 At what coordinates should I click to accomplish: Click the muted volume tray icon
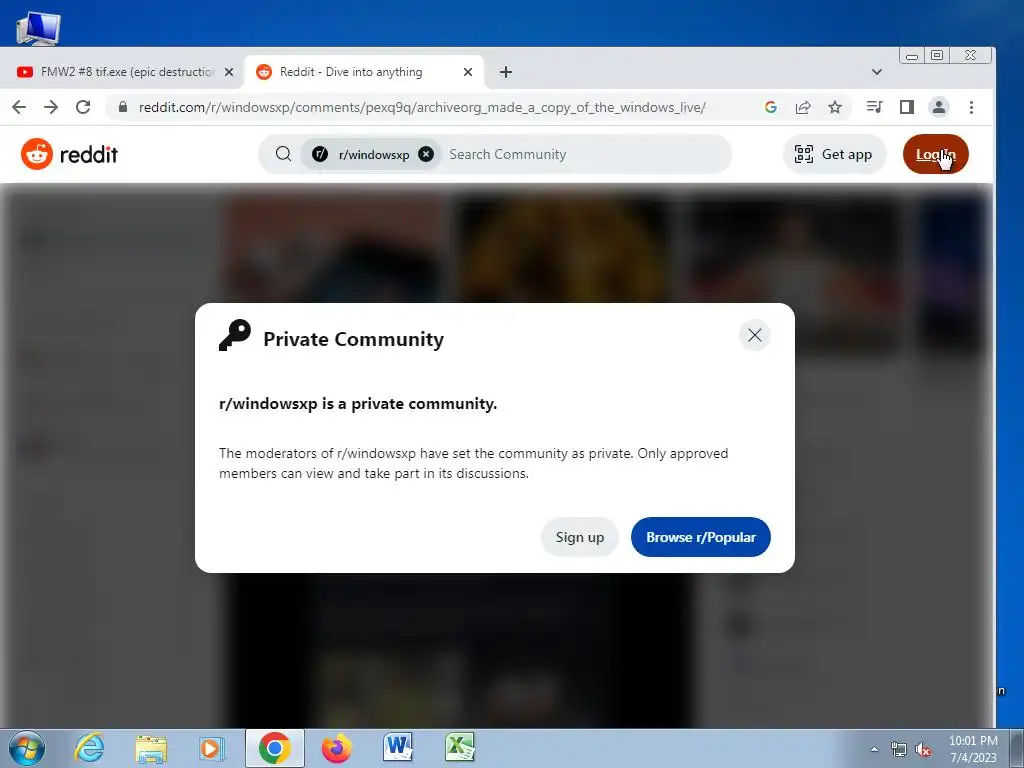click(x=923, y=750)
